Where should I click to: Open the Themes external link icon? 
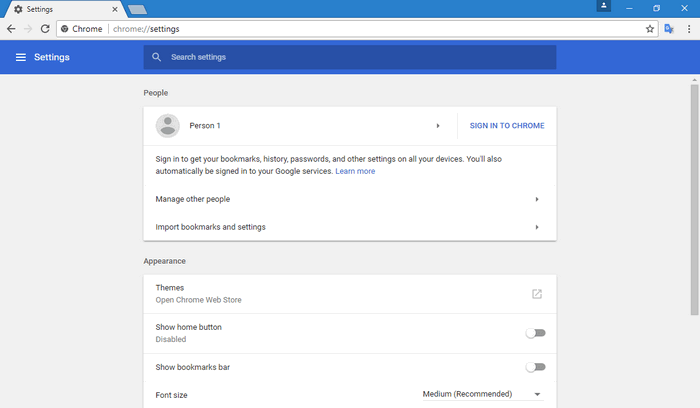tap(537, 294)
